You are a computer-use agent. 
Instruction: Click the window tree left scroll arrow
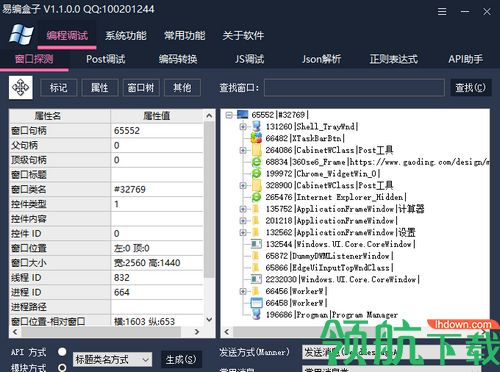(x=227, y=332)
